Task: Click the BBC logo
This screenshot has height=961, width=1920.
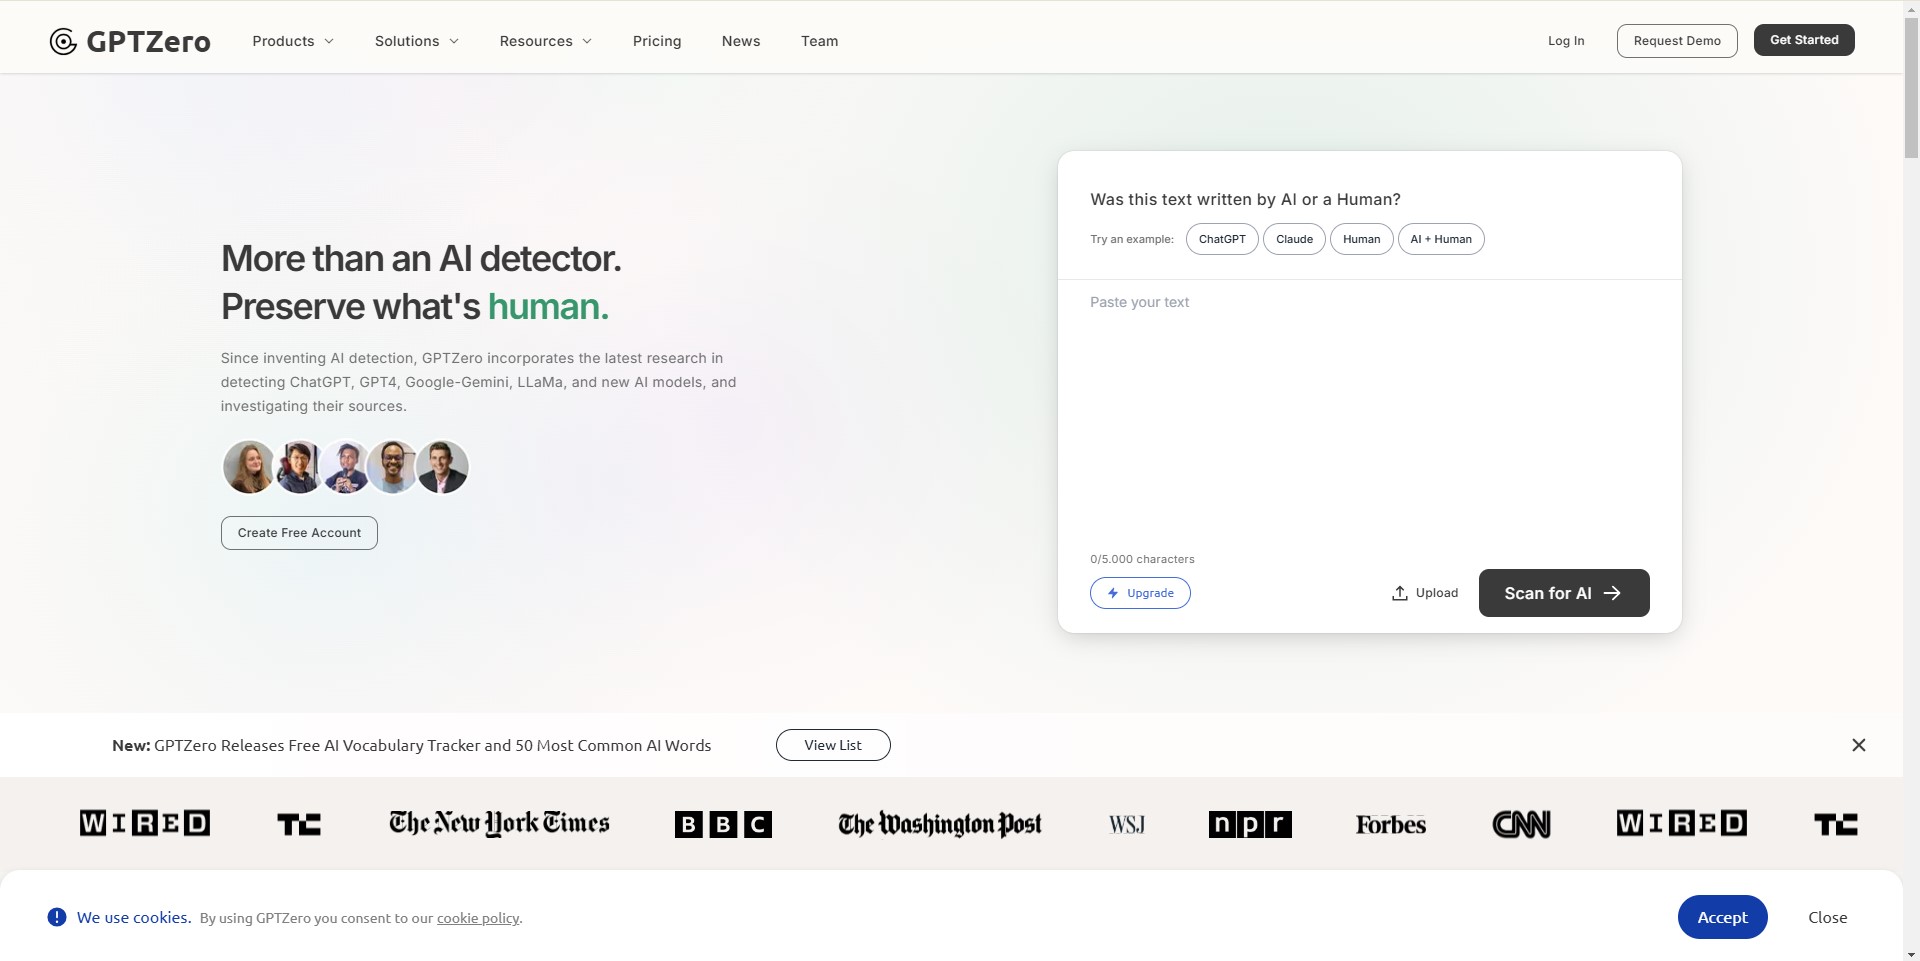Action: click(x=723, y=824)
